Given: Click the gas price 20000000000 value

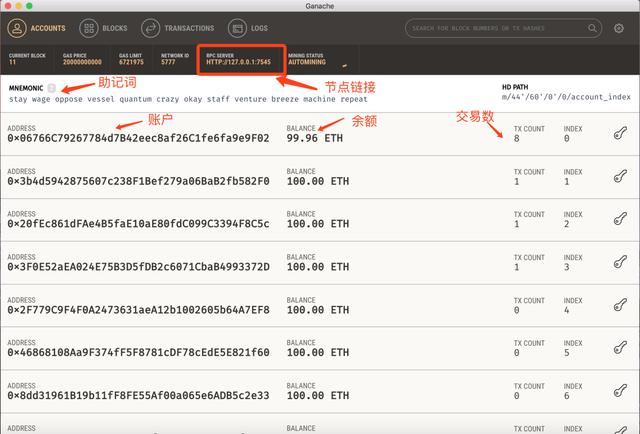Looking at the screenshot, I should [x=82, y=62].
